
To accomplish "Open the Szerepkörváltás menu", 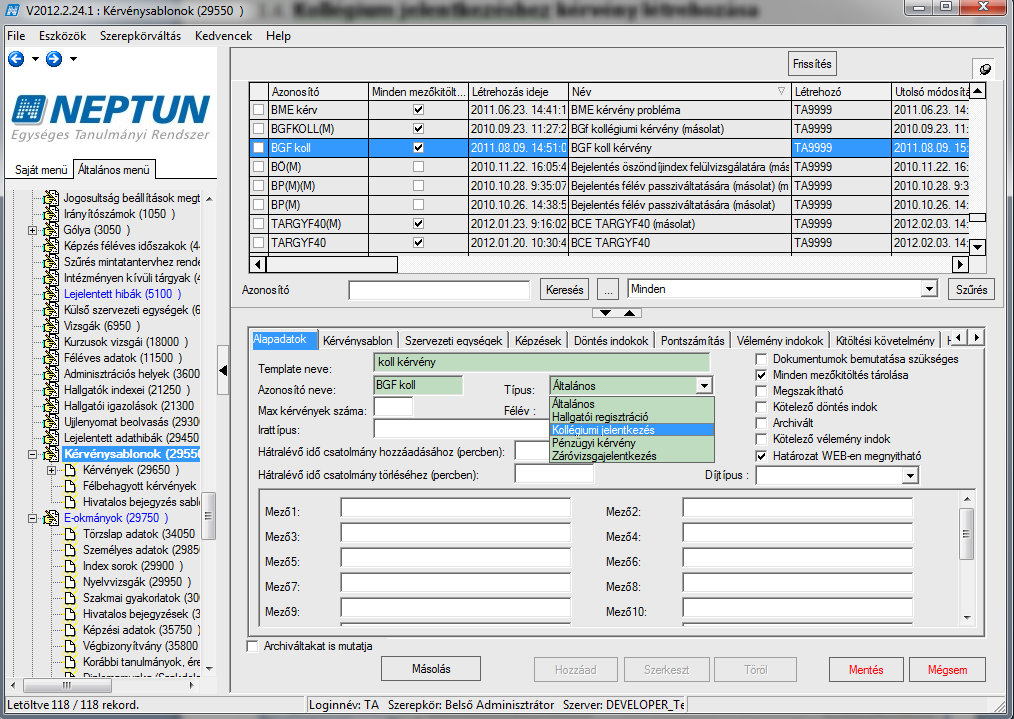I will 140,36.
